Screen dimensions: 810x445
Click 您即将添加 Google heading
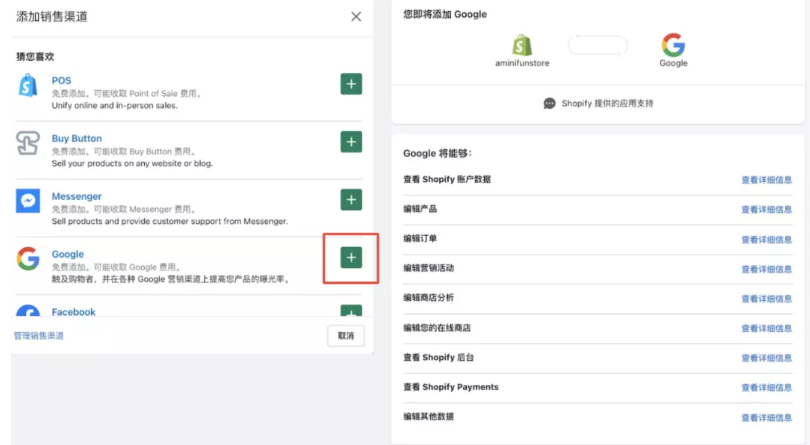(x=445, y=14)
